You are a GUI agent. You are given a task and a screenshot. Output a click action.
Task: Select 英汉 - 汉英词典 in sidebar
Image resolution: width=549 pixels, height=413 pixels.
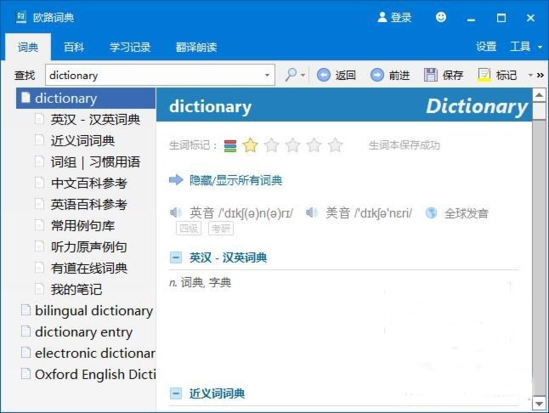[x=95, y=120]
